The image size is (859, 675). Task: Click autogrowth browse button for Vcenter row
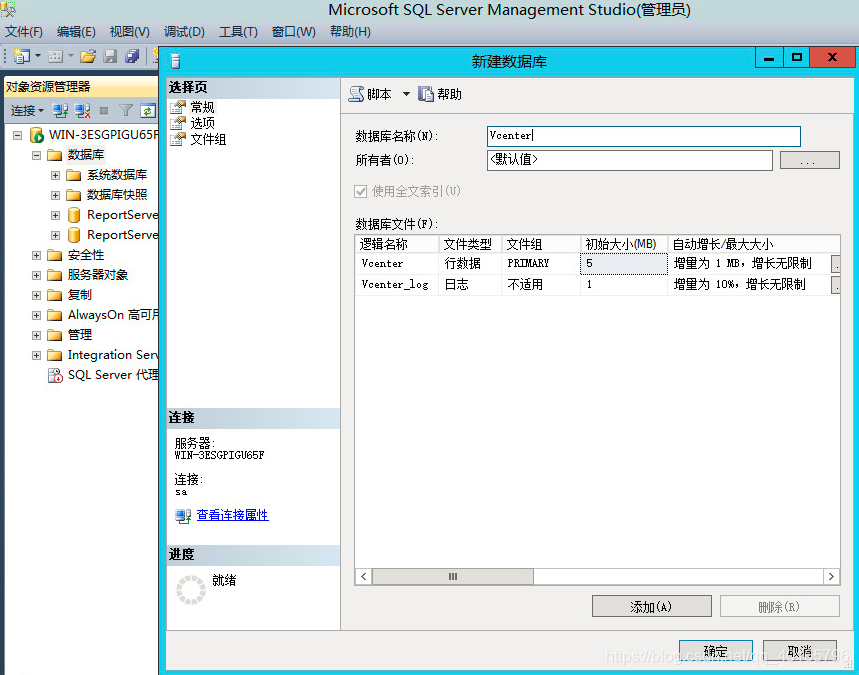pos(835,264)
